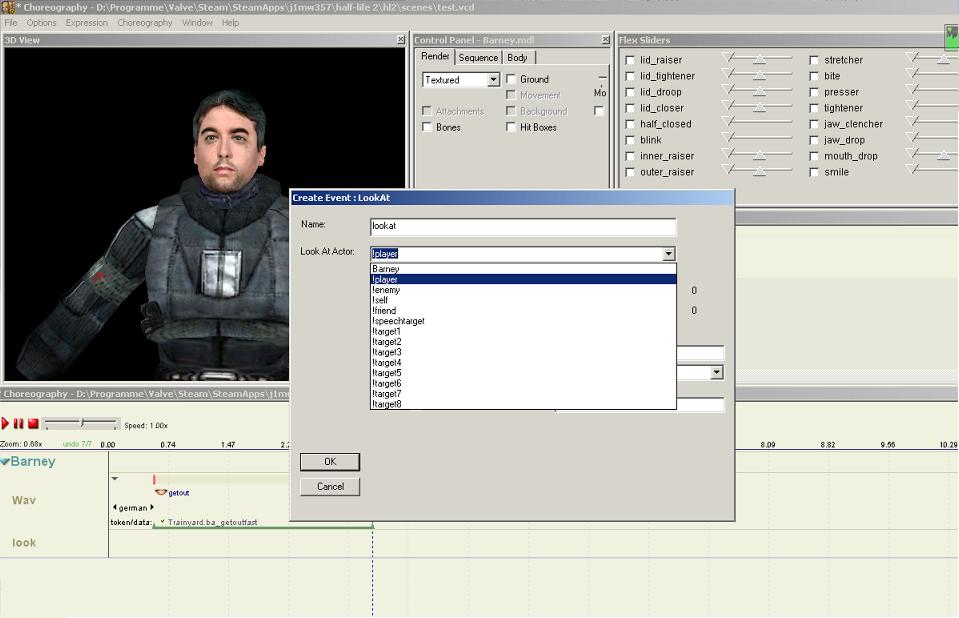Pick !target4 in the dropdown
The width and height of the screenshot is (959, 618).
[523, 362]
